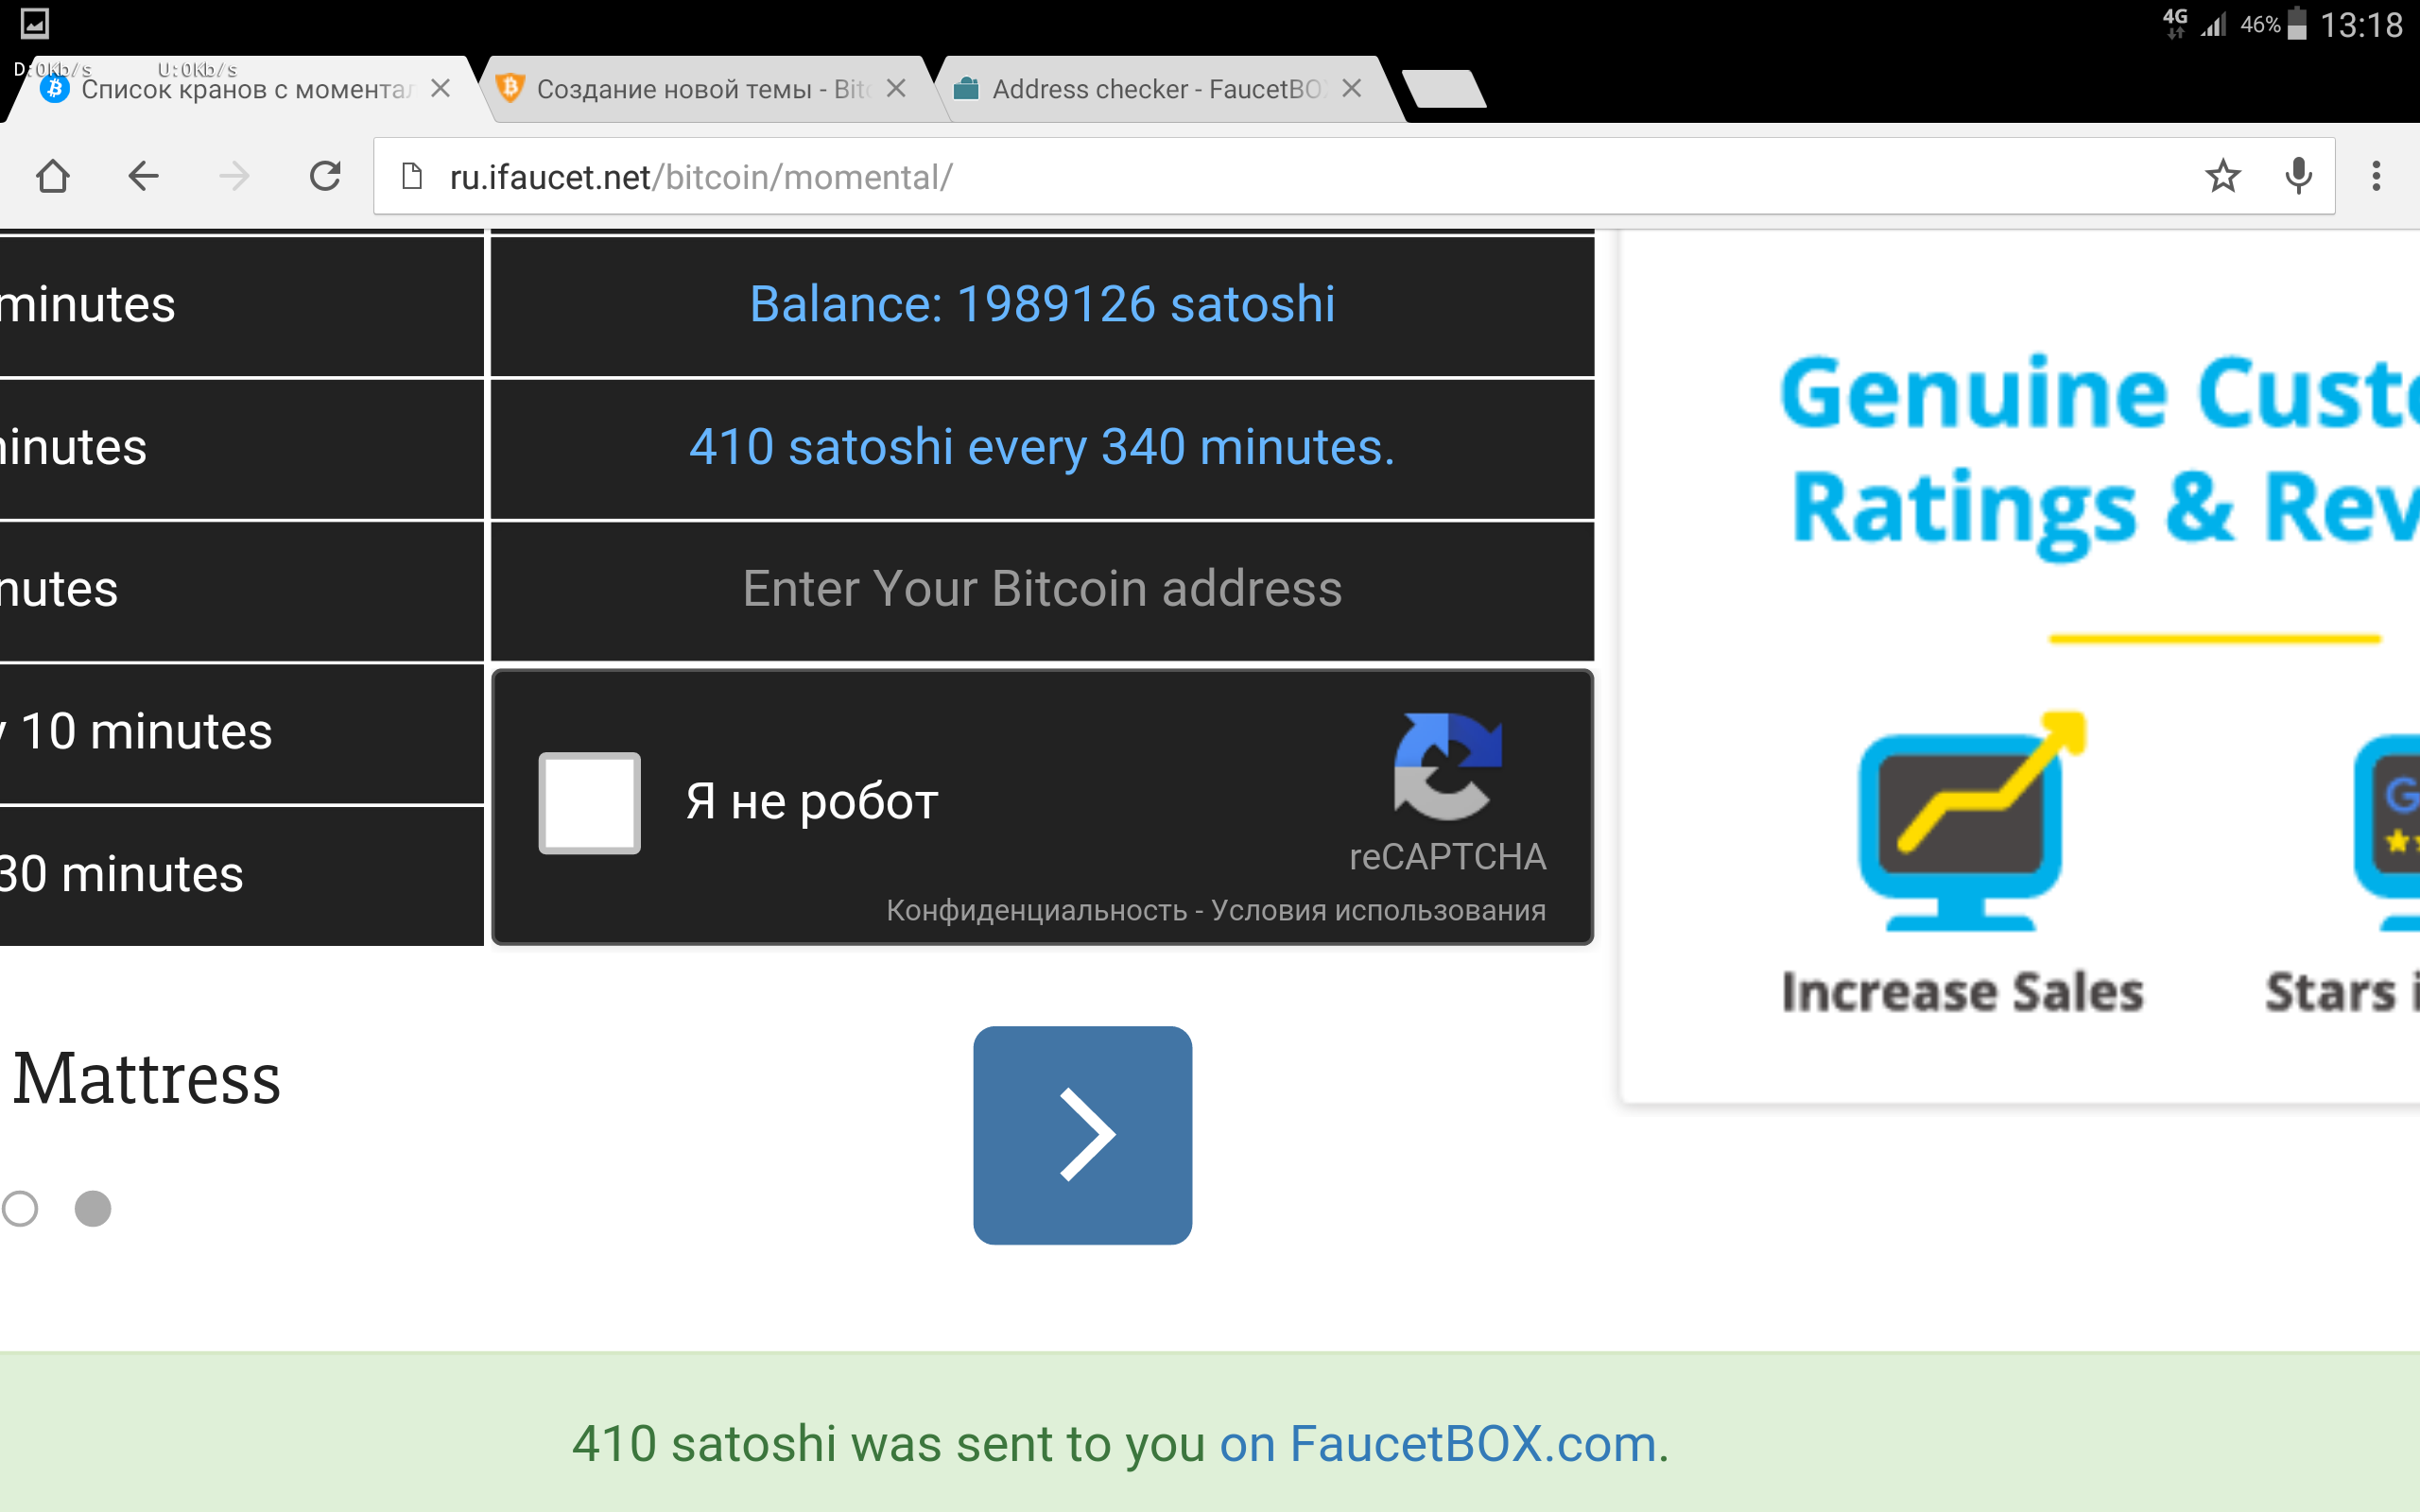Tap the reCAPTCHA logo icon

tap(1447, 766)
